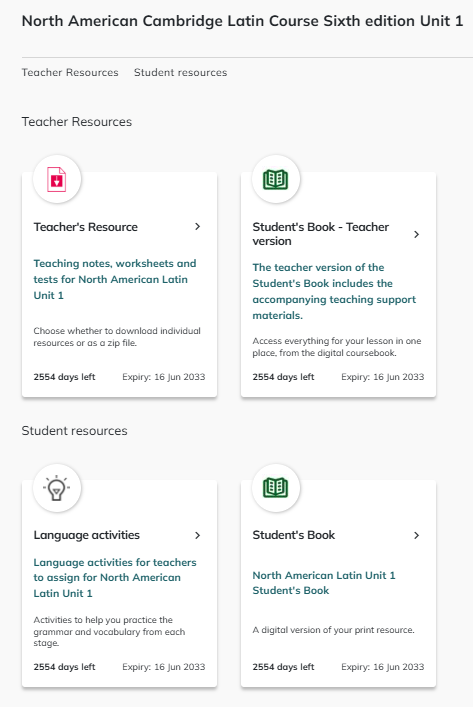Click the expiry date on Language activities card

pos(164,667)
